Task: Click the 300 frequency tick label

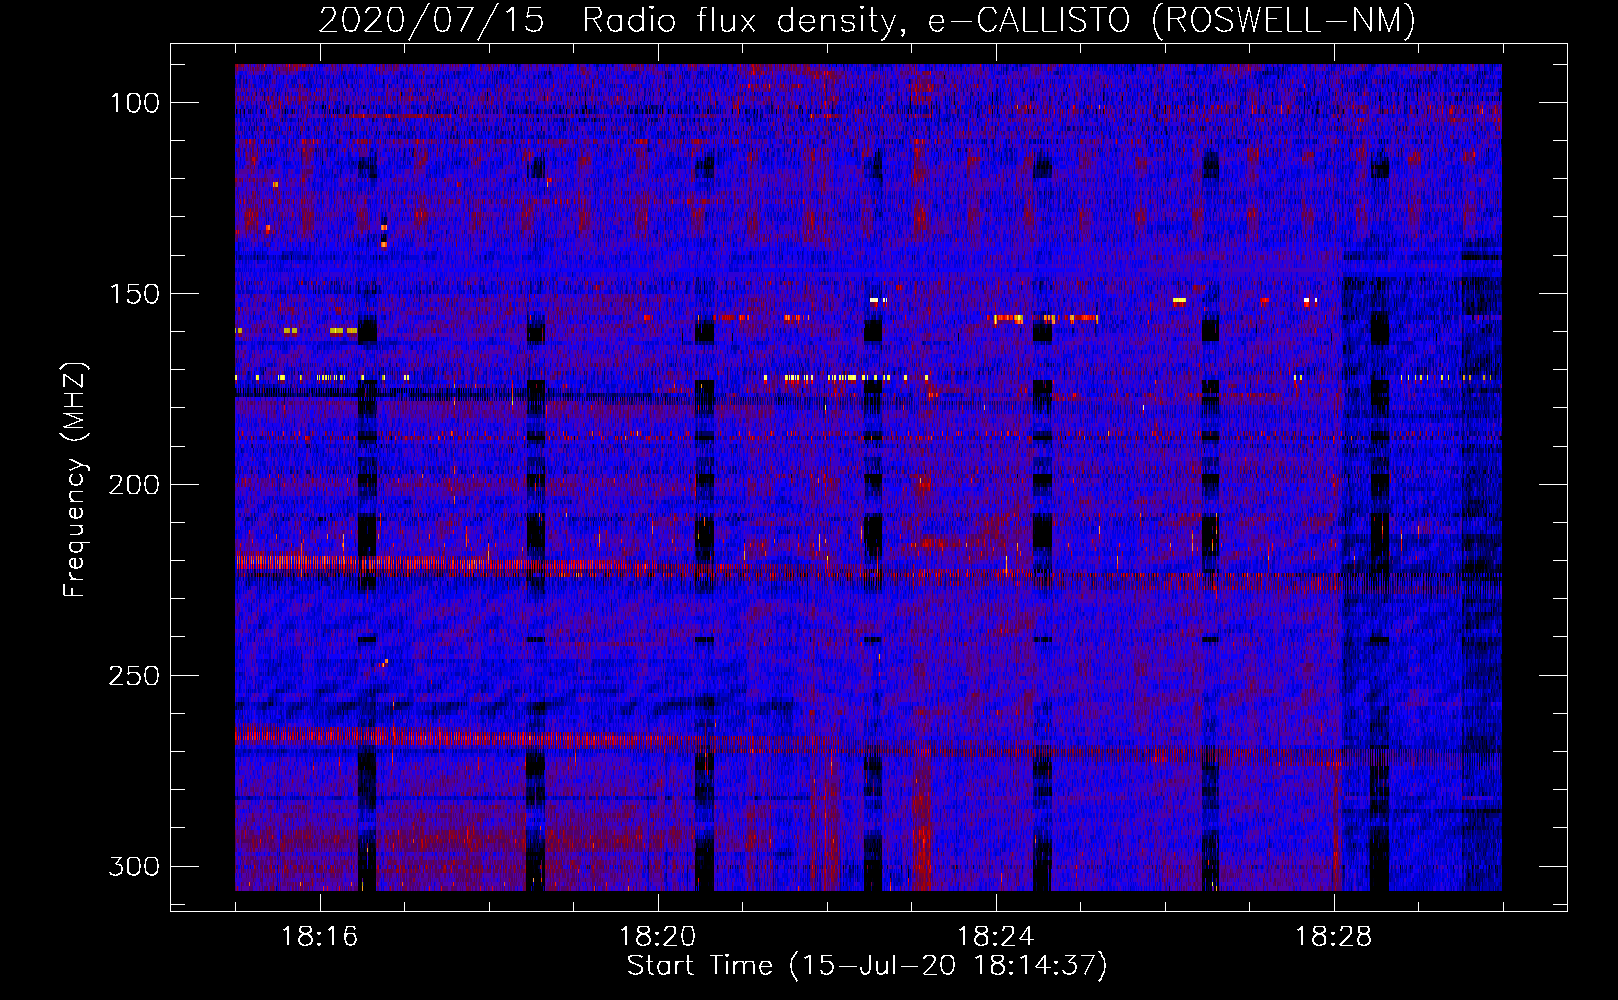Action: [x=134, y=866]
